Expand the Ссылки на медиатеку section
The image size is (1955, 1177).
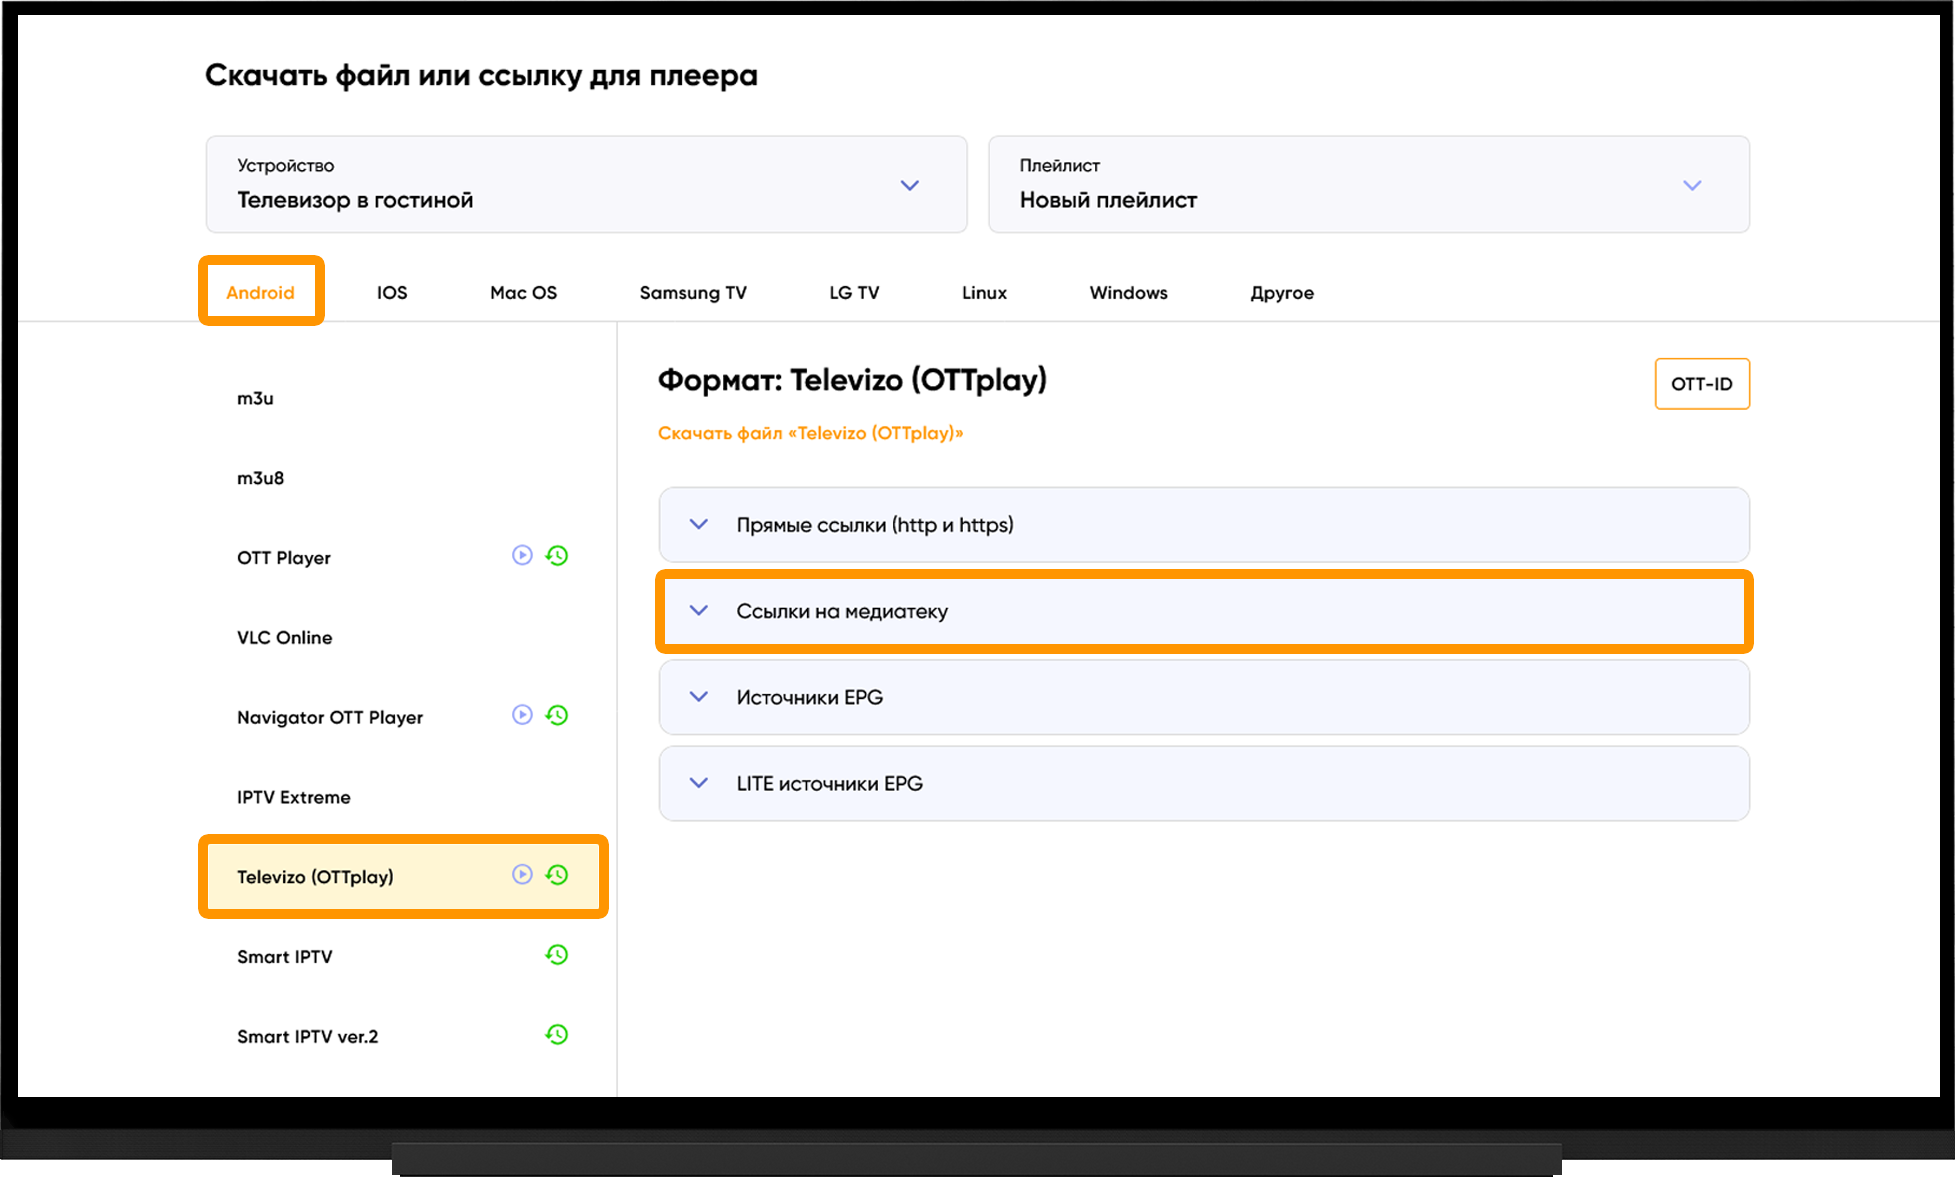coord(1204,611)
